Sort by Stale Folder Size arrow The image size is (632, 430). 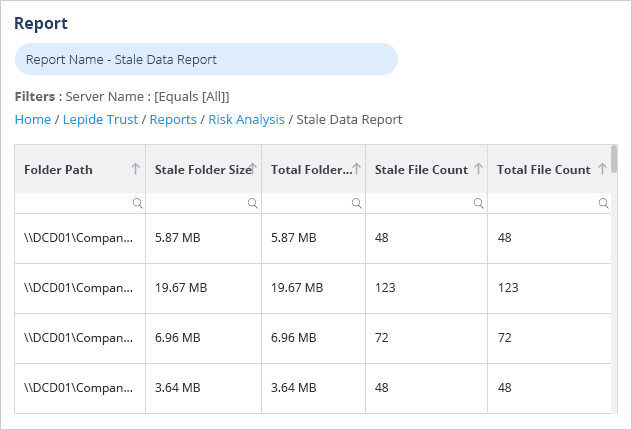coord(253,169)
